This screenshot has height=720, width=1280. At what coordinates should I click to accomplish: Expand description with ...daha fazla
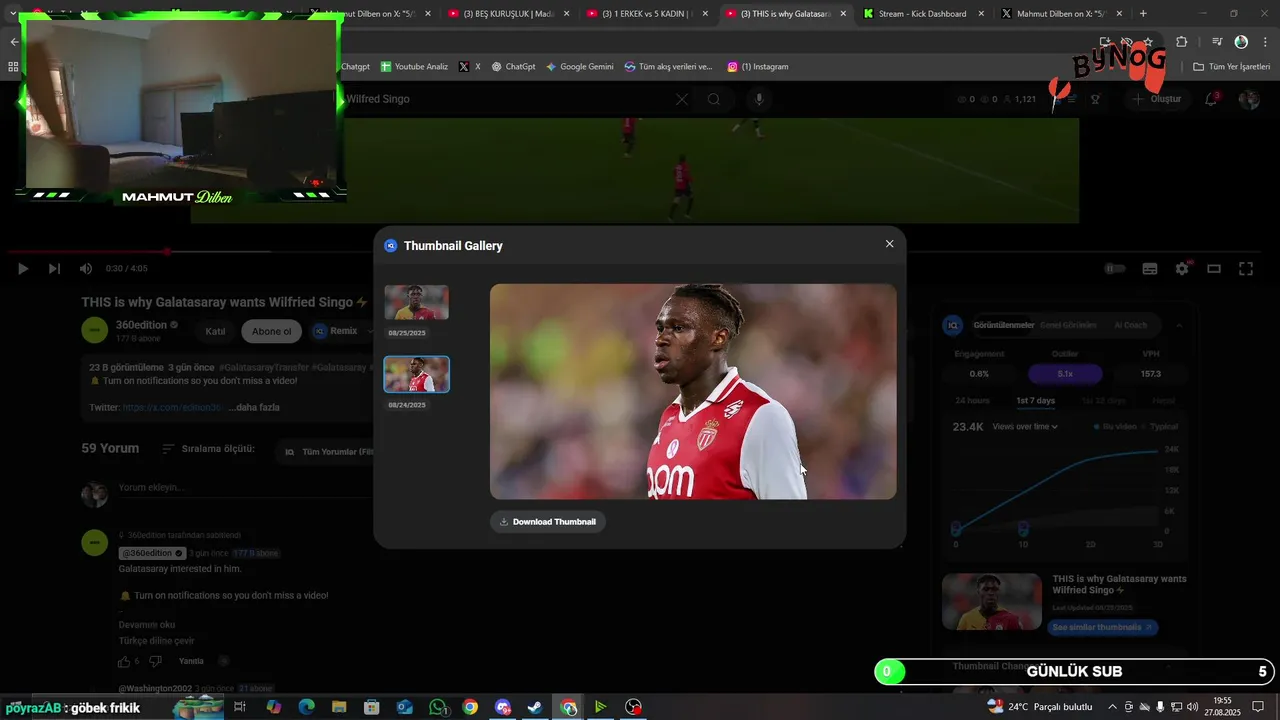pos(254,407)
